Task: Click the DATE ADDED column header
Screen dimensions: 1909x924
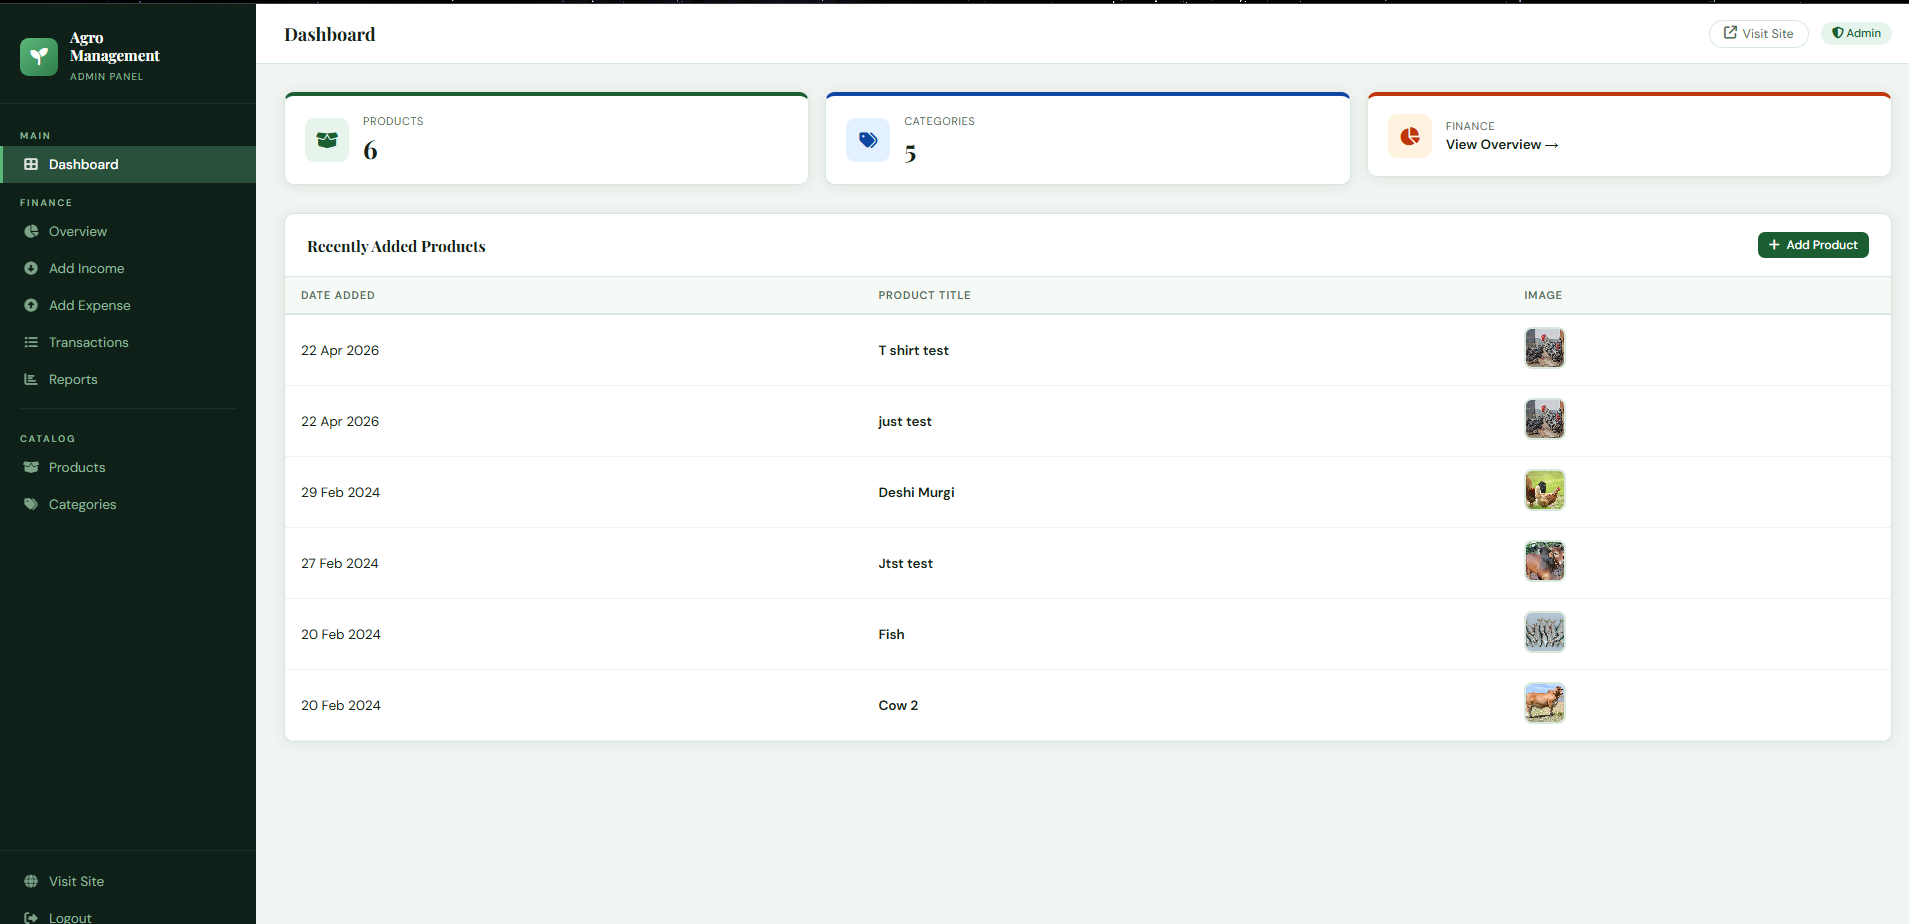Action: [x=338, y=295]
